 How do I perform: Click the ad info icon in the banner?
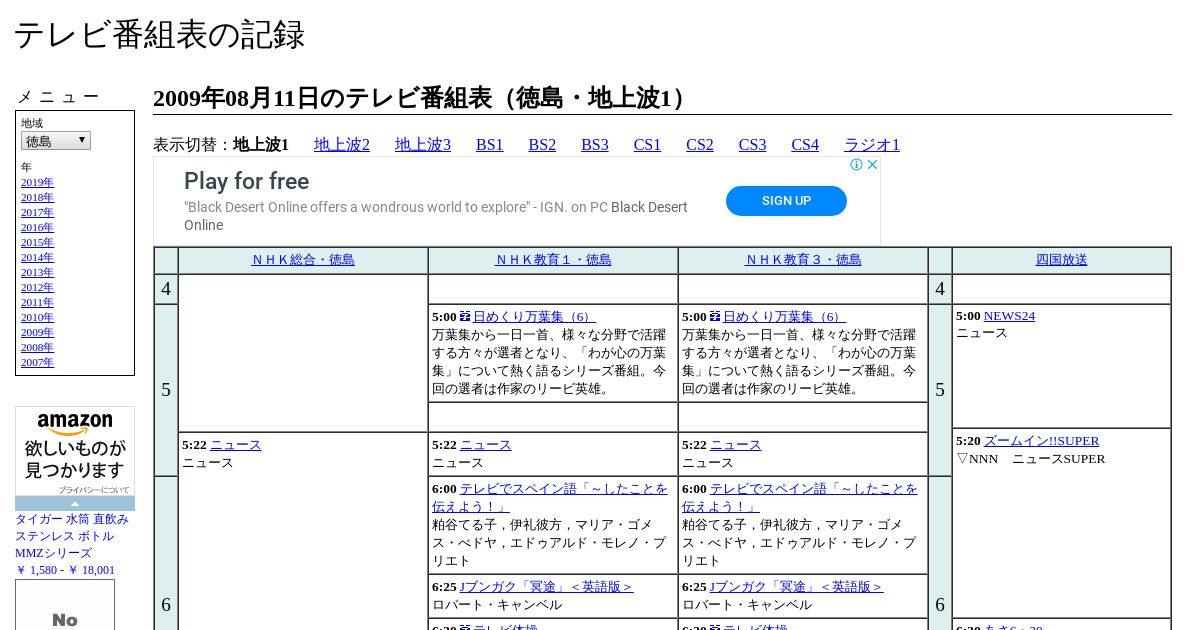[x=857, y=165]
